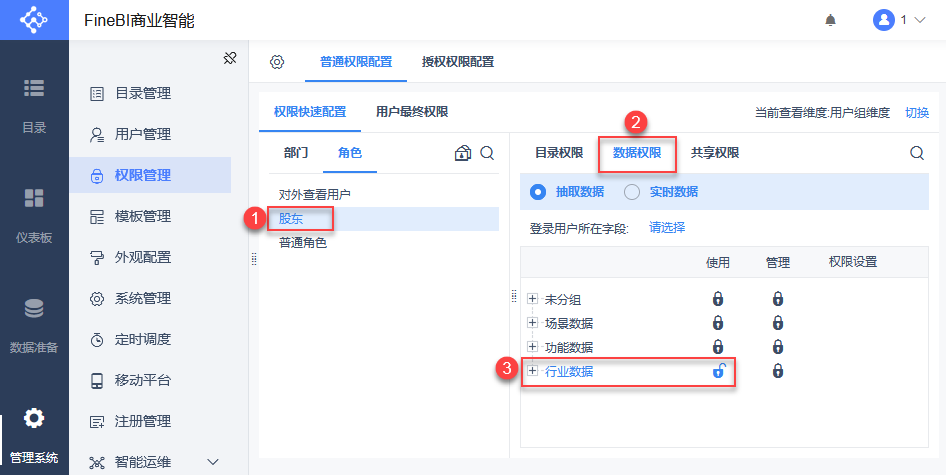The image size is (946, 475).
Task: Click the settings gear beside permission tabs
Action: pyautogui.click(x=277, y=62)
